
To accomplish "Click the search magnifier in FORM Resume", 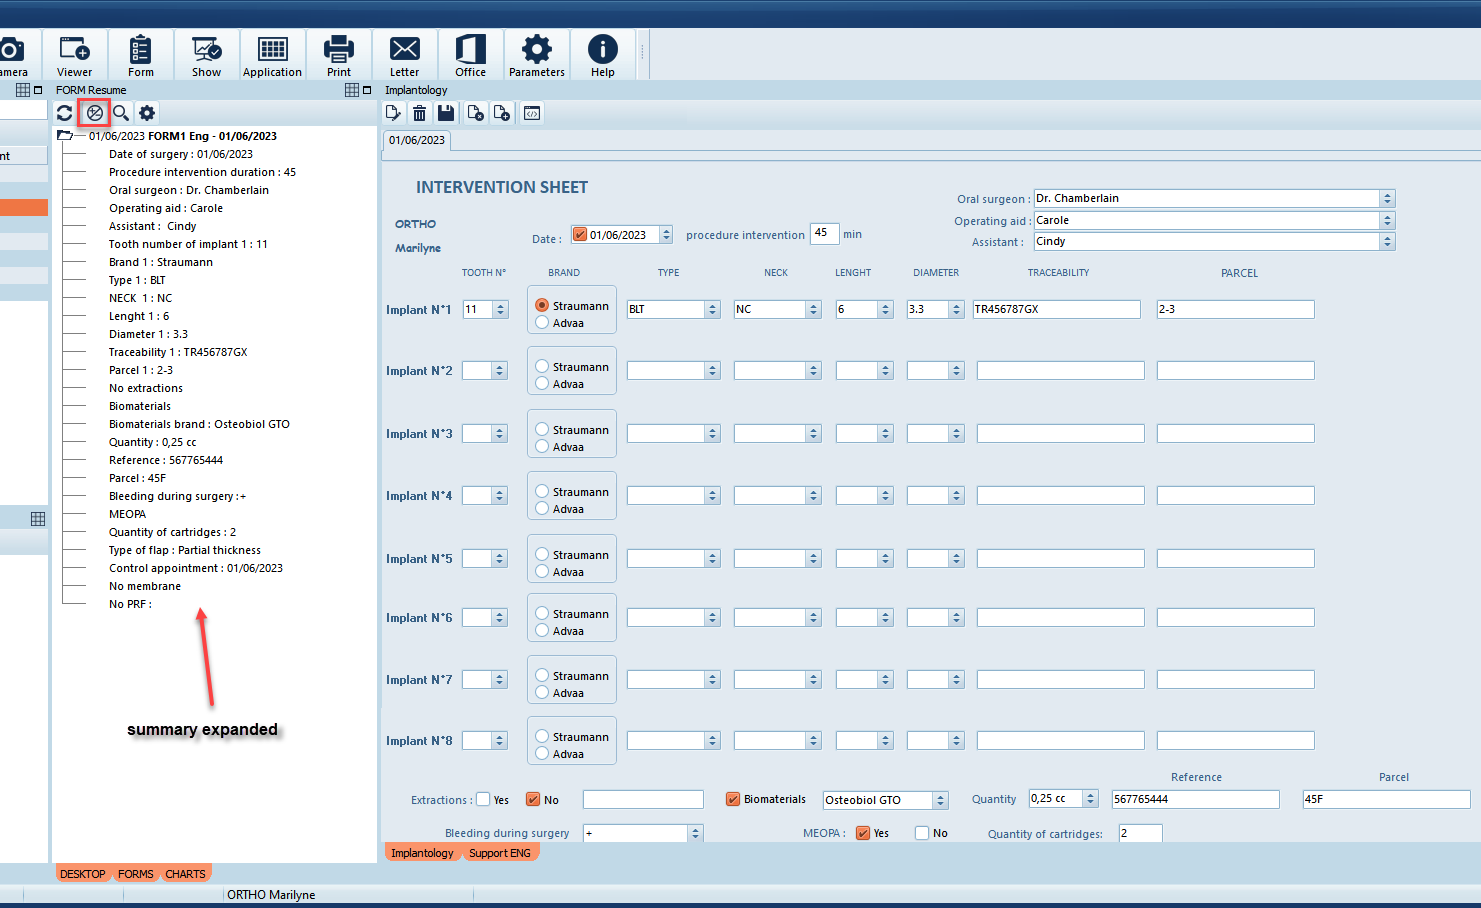I will (121, 113).
